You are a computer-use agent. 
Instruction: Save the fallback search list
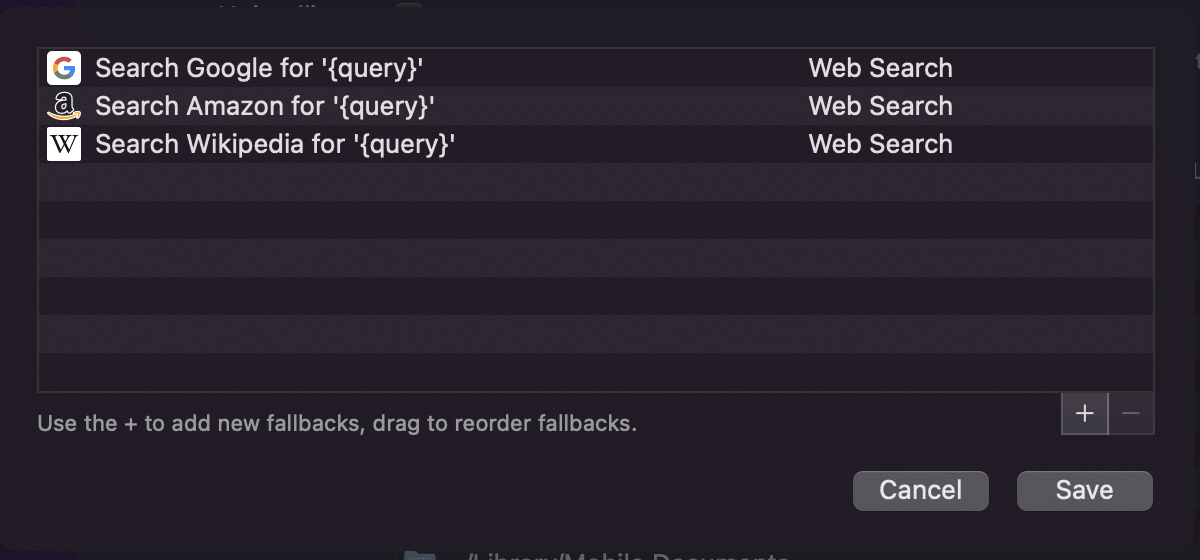tap(1085, 490)
